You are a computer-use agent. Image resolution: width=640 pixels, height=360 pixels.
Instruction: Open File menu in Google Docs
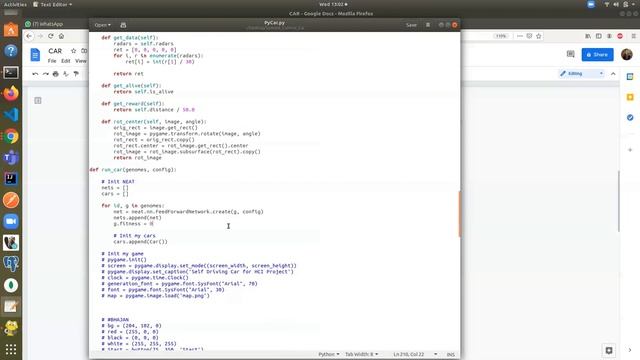pyautogui.click(x=52, y=61)
